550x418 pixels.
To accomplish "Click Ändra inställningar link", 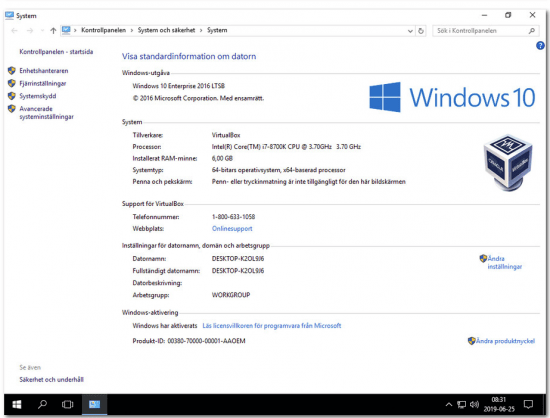I will click(x=505, y=263).
